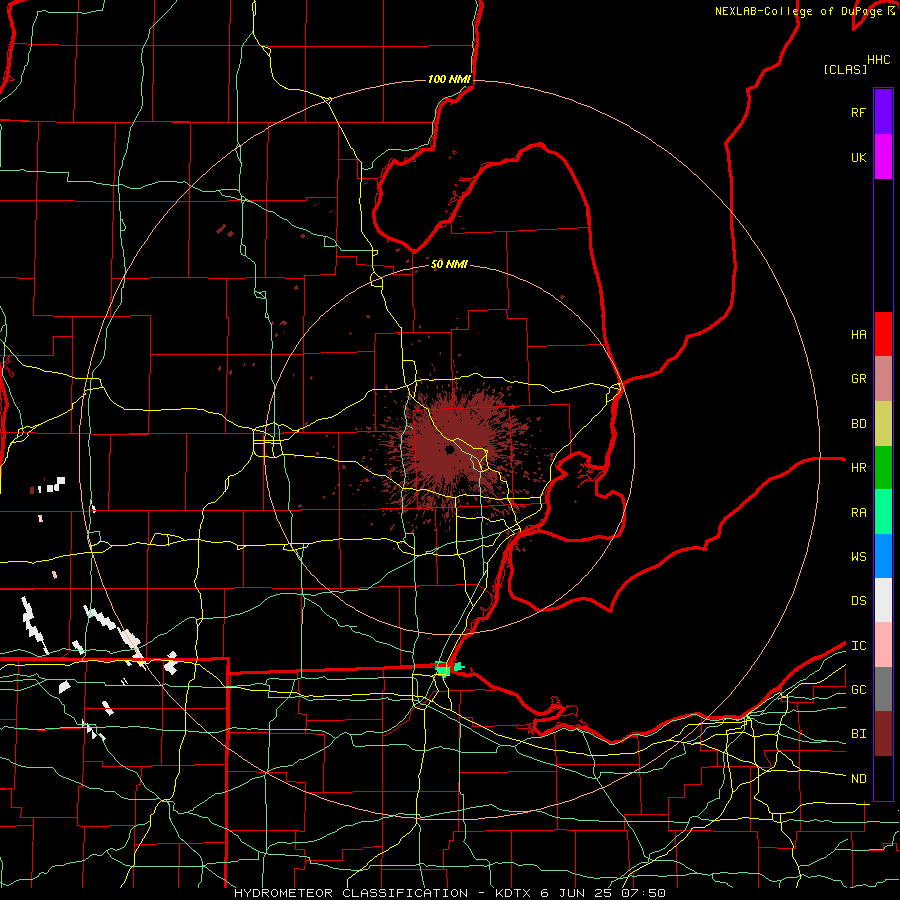The height and width of the screenshot is (900, 900).
Task: Click the RF purple legend swatch
Action: [883, 112]
